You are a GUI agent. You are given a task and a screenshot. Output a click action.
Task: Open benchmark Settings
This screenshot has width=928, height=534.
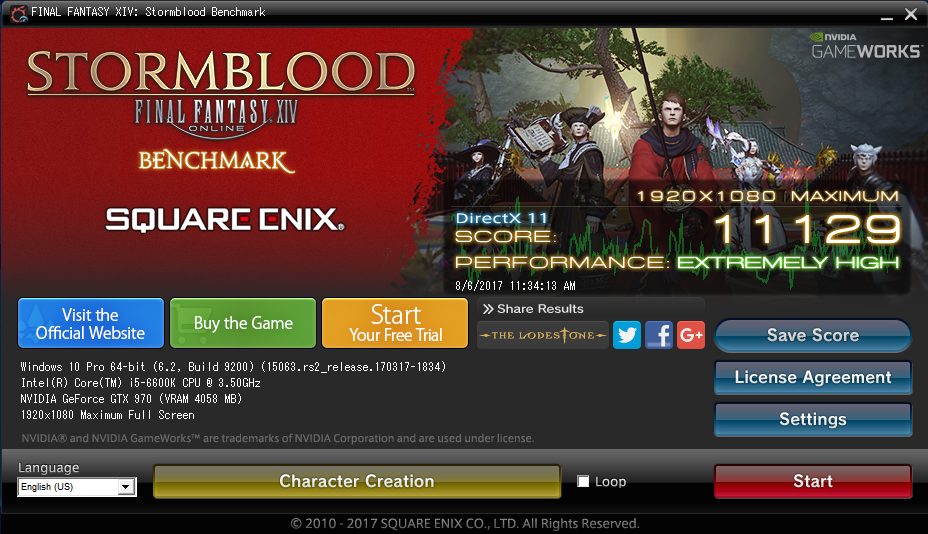click(813, 420)
